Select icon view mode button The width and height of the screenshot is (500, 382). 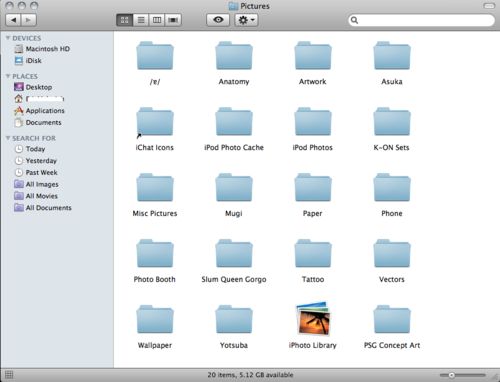125,20
